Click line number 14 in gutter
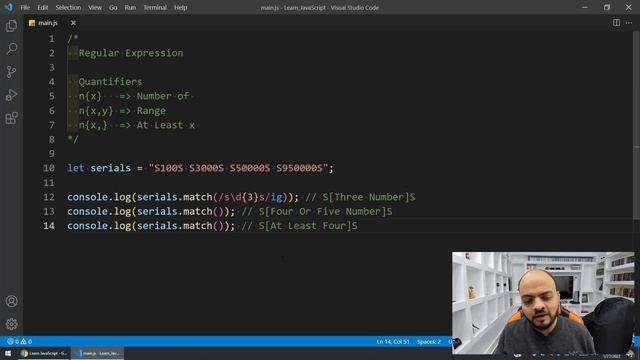This screenshot has height=360, width=640. pos(49,226)
